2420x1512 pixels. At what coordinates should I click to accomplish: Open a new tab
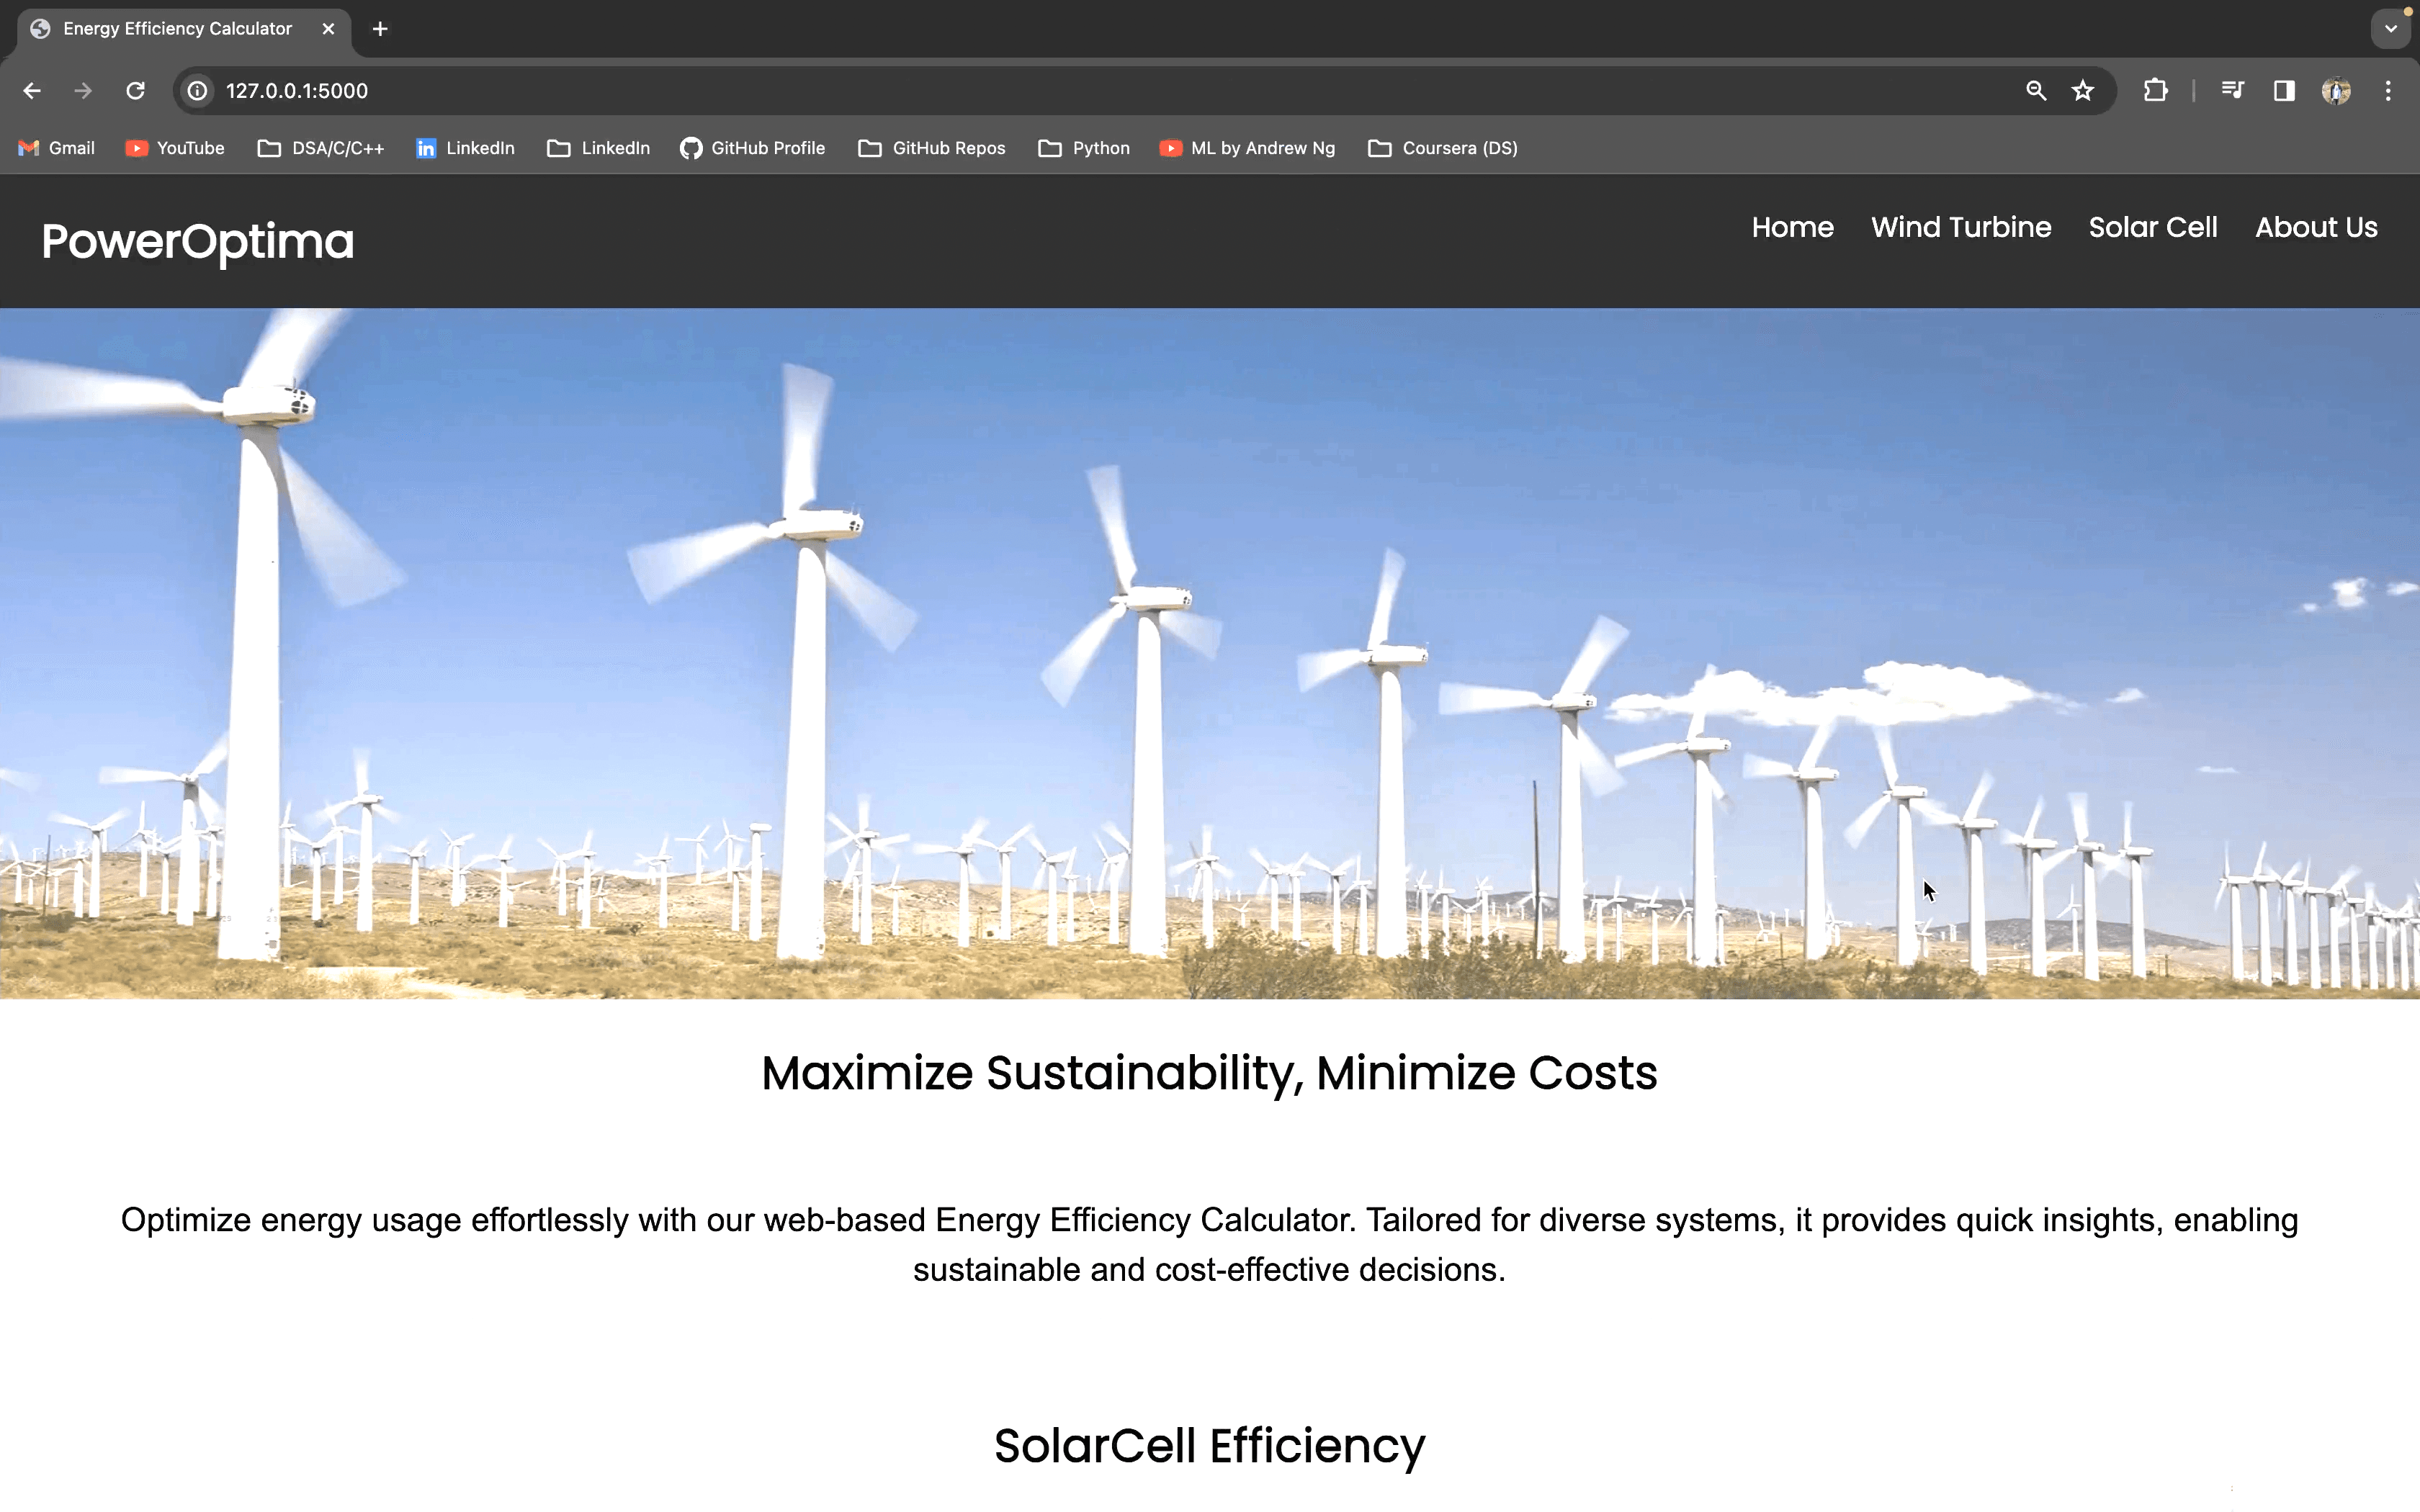[x=380, y=29]
